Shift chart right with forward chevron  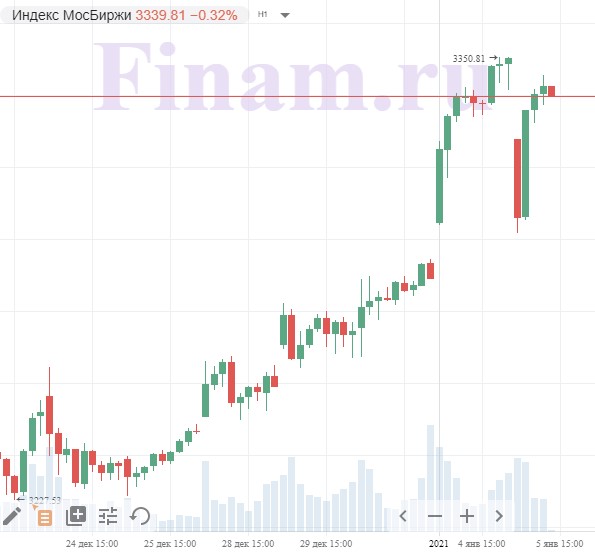tap(499, 516)
